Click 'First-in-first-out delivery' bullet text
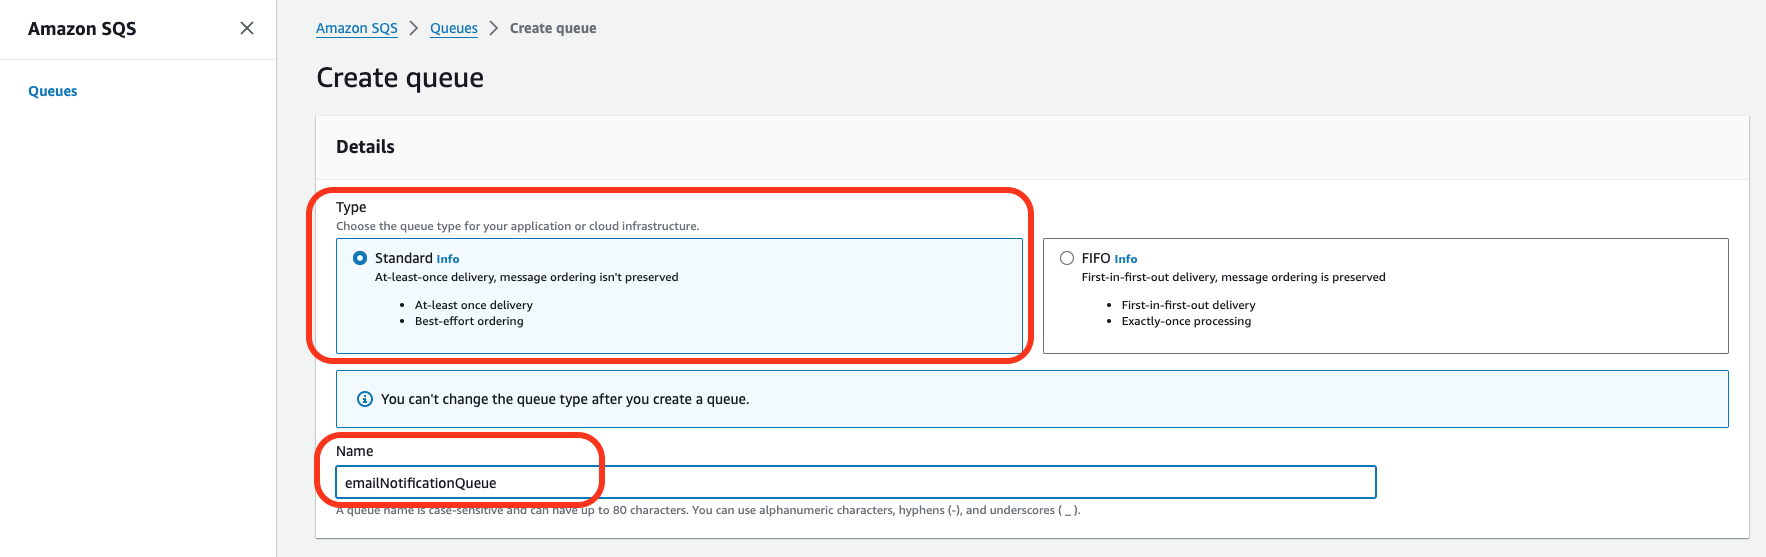The height and width of the screenshot is (557, 1766). pyautogui.click(x=1188, y=305)
